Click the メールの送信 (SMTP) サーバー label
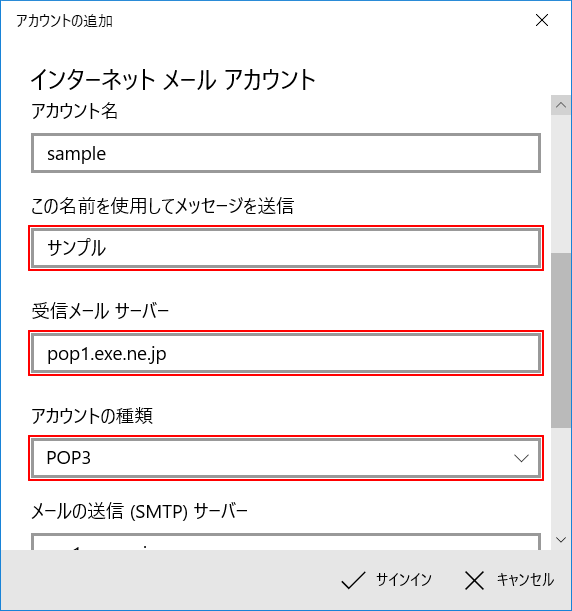This screenshot has height=611, width=572. pos(139,511)
